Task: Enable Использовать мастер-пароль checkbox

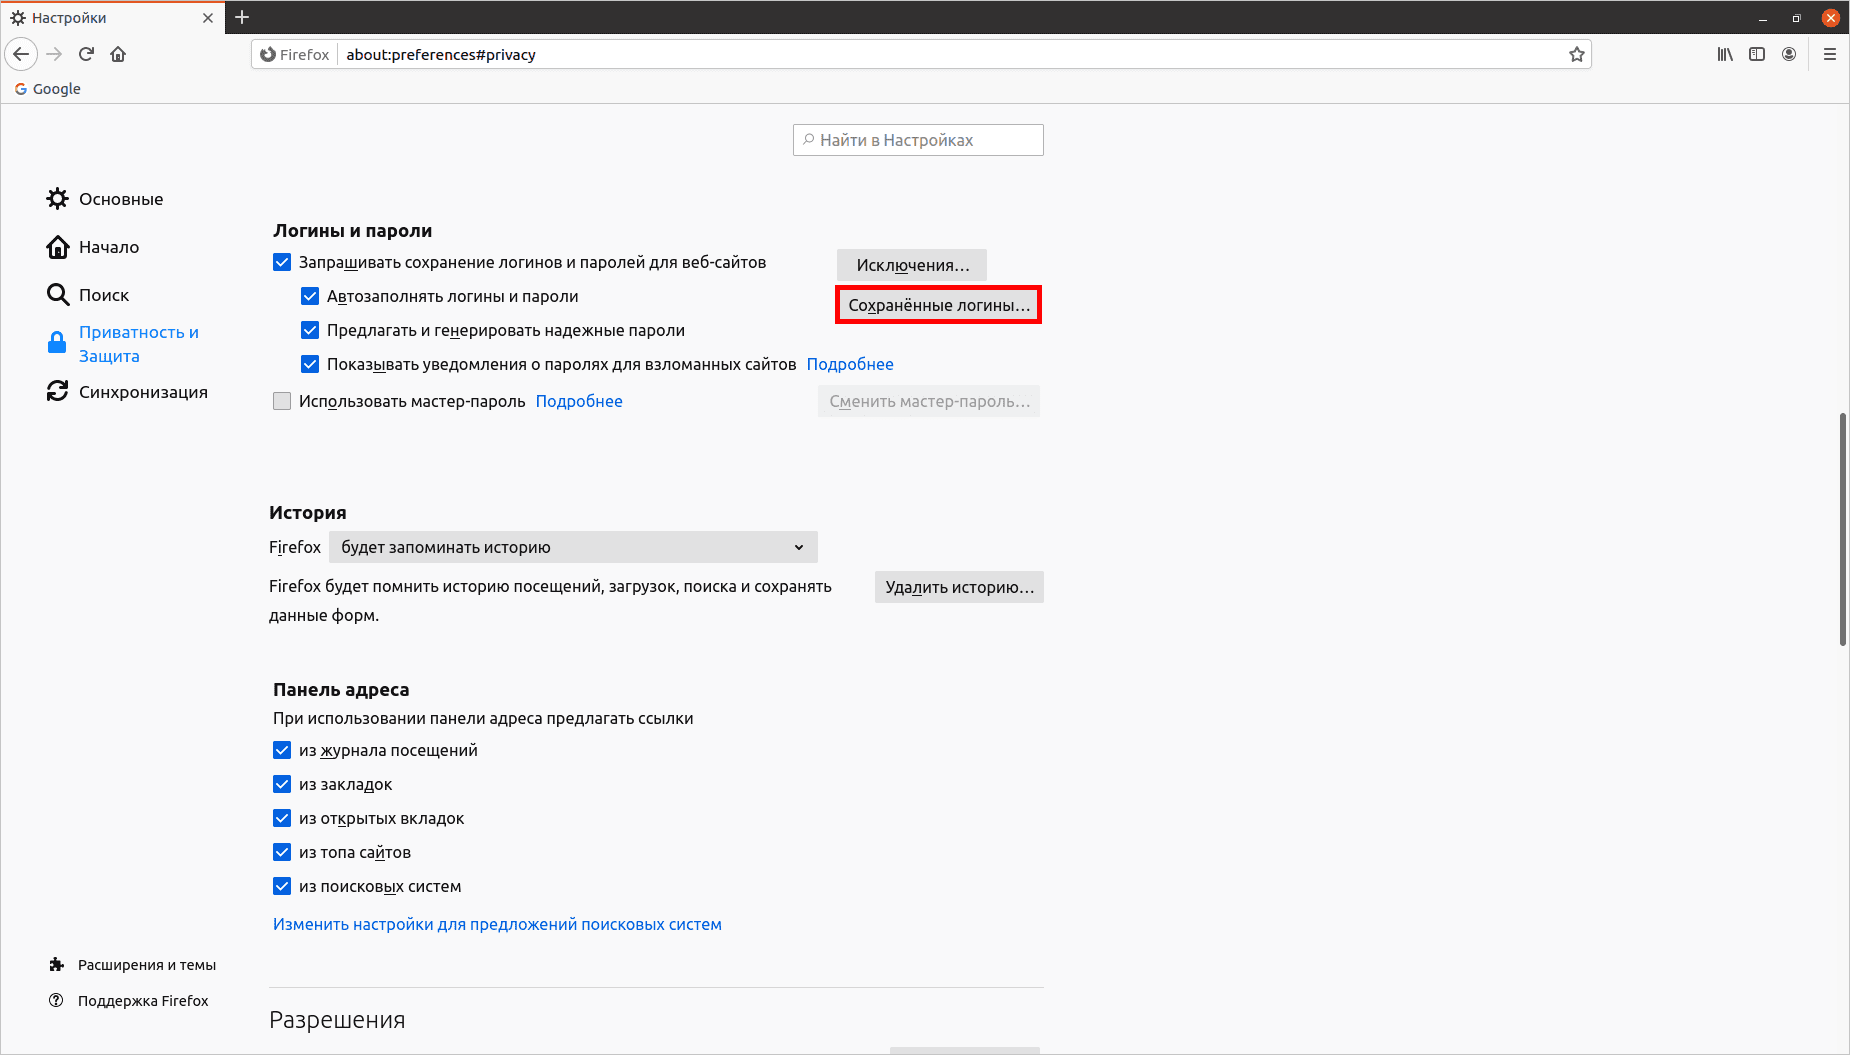Action: (282, 401)
